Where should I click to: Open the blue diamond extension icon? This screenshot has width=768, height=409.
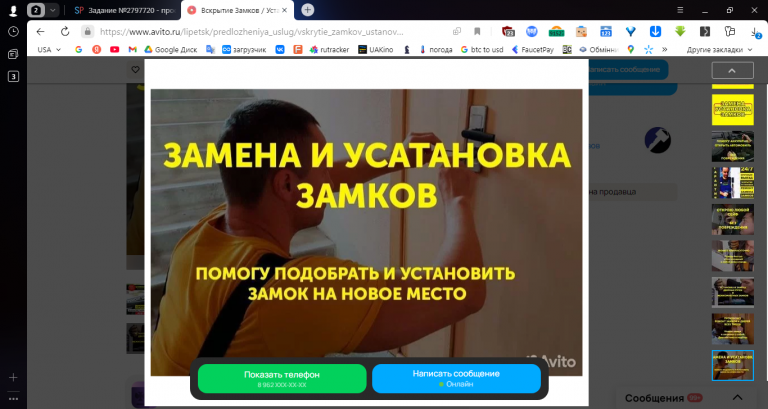[630, 31]
